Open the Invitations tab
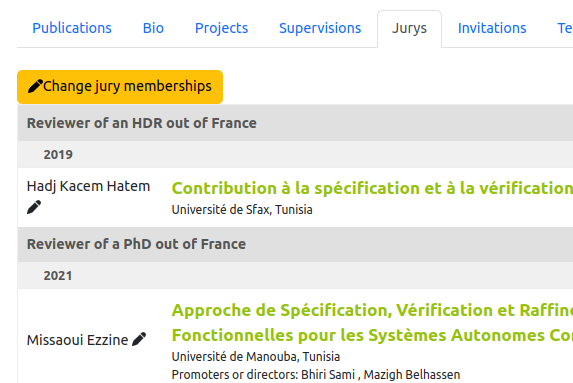The image size is (573, 383). click(492, 28)
